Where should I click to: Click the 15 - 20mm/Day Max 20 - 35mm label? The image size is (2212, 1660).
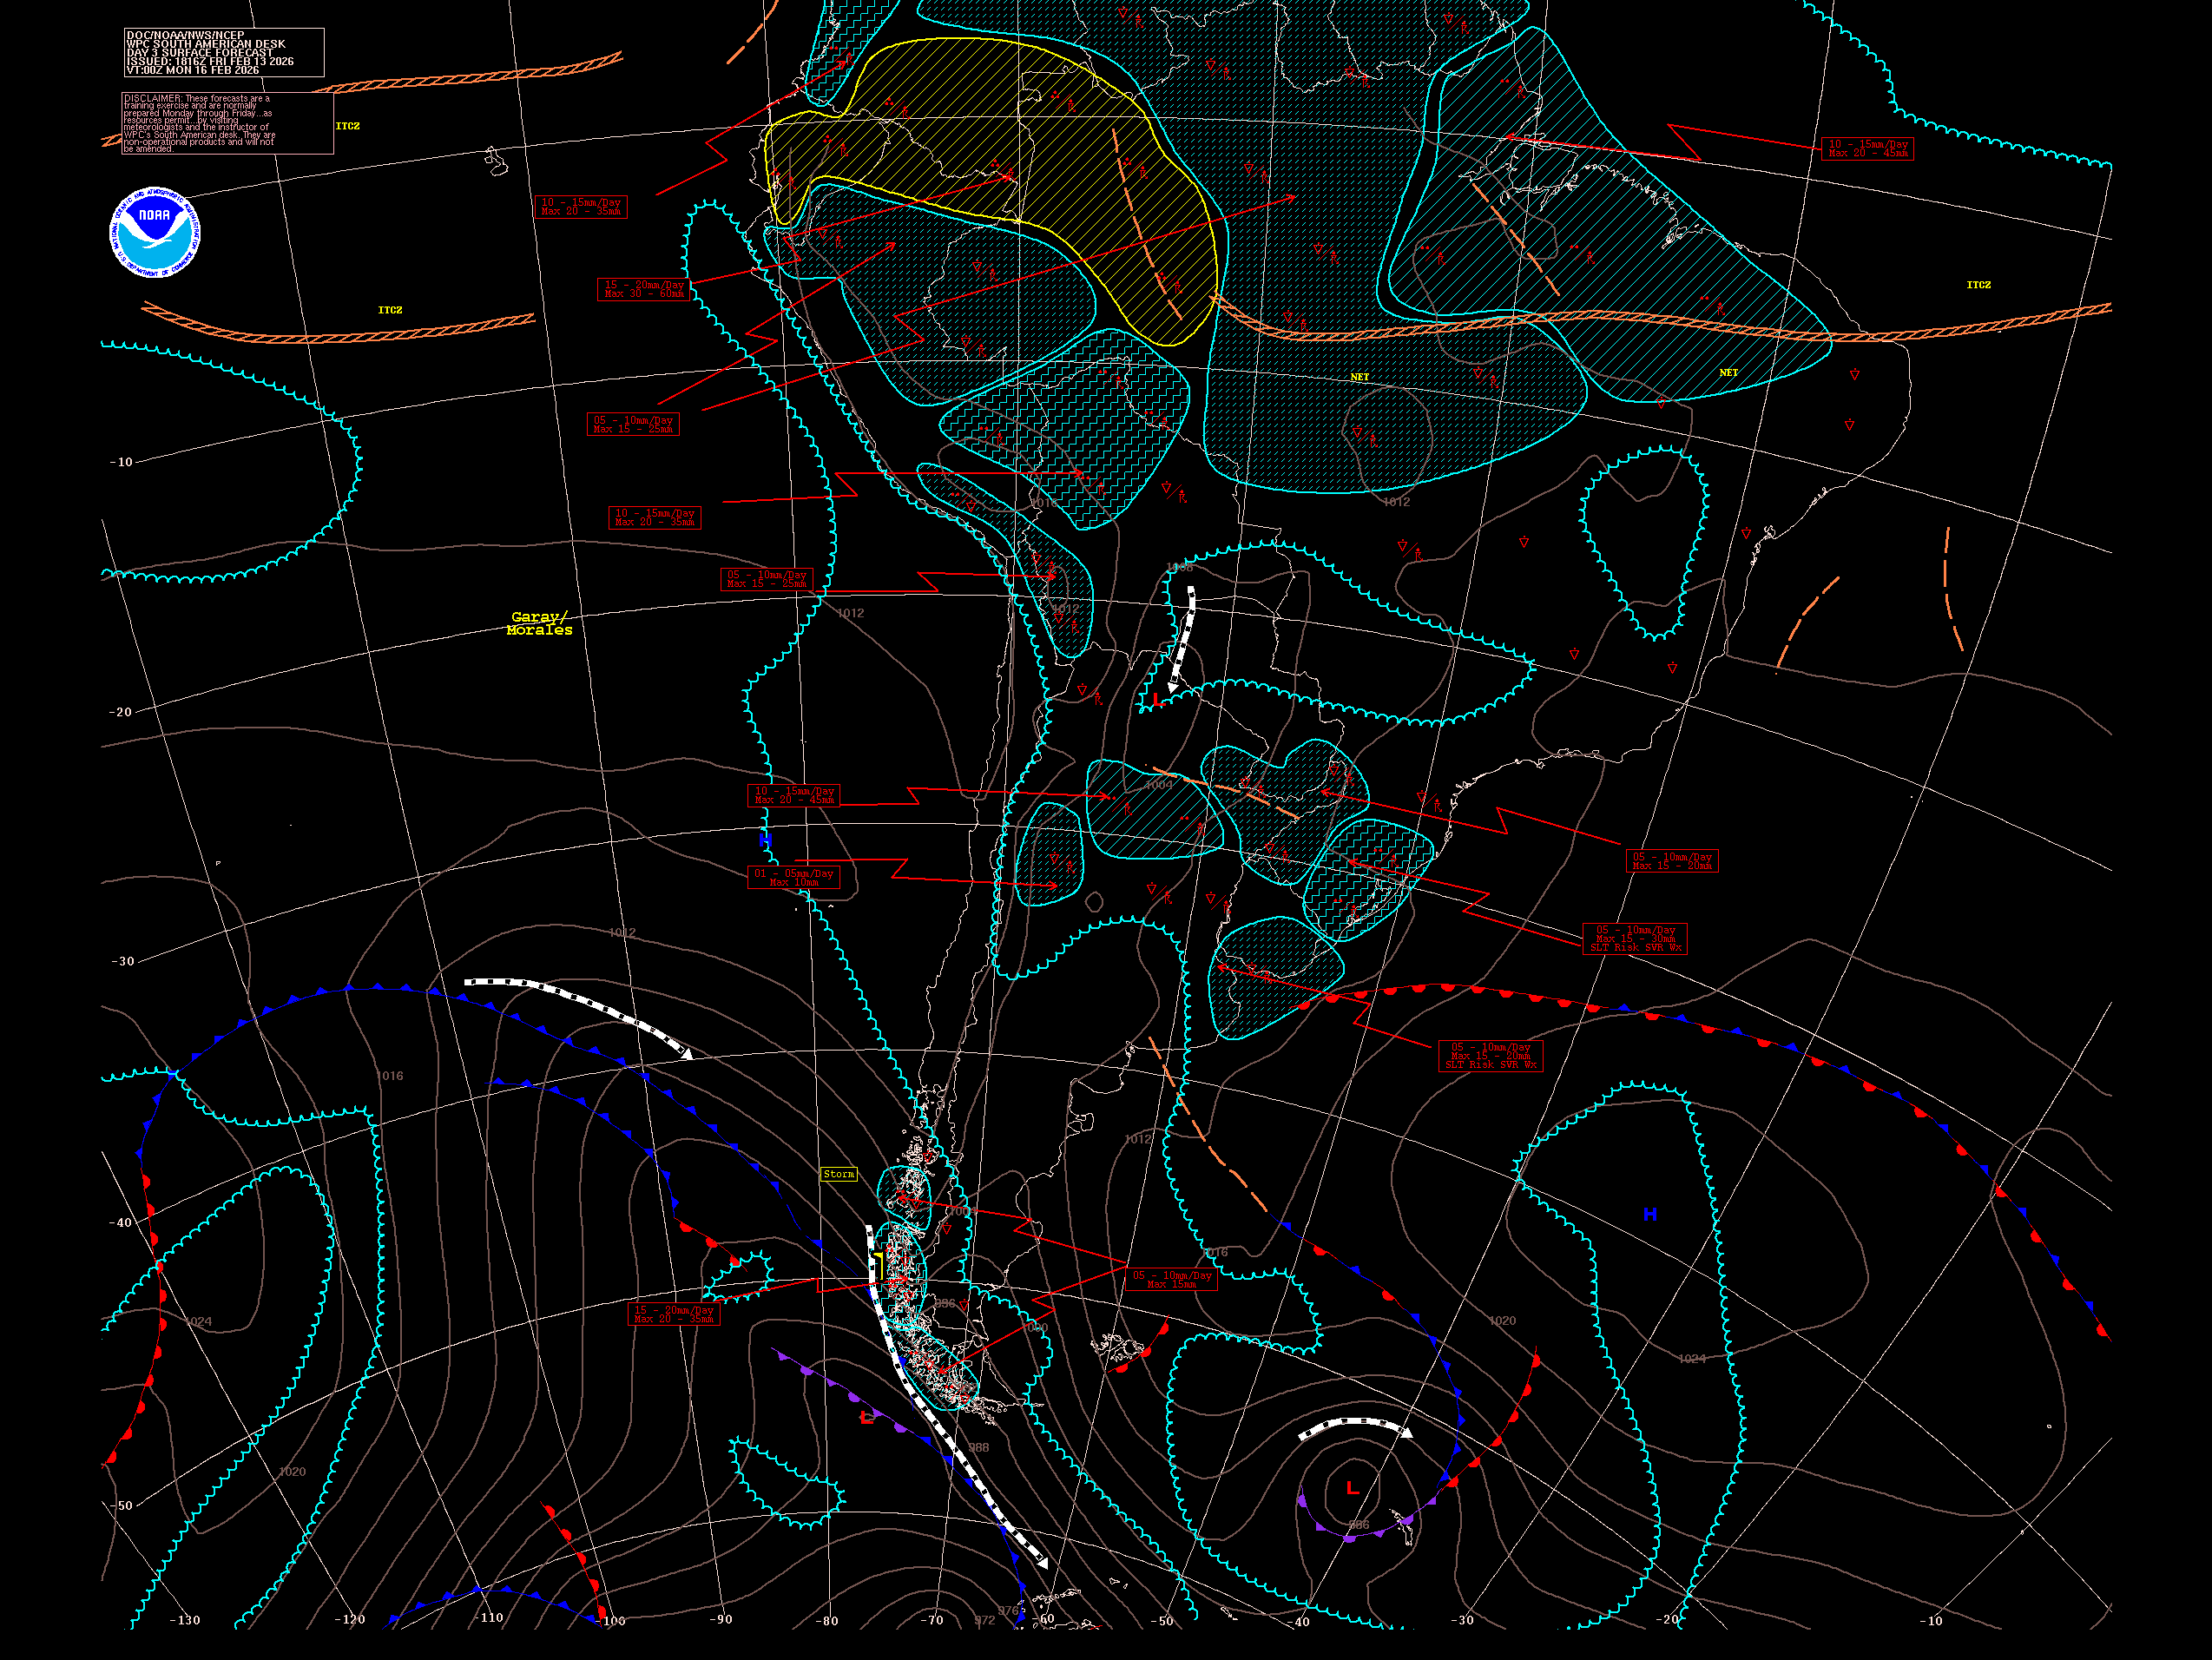click(674, 1313)
